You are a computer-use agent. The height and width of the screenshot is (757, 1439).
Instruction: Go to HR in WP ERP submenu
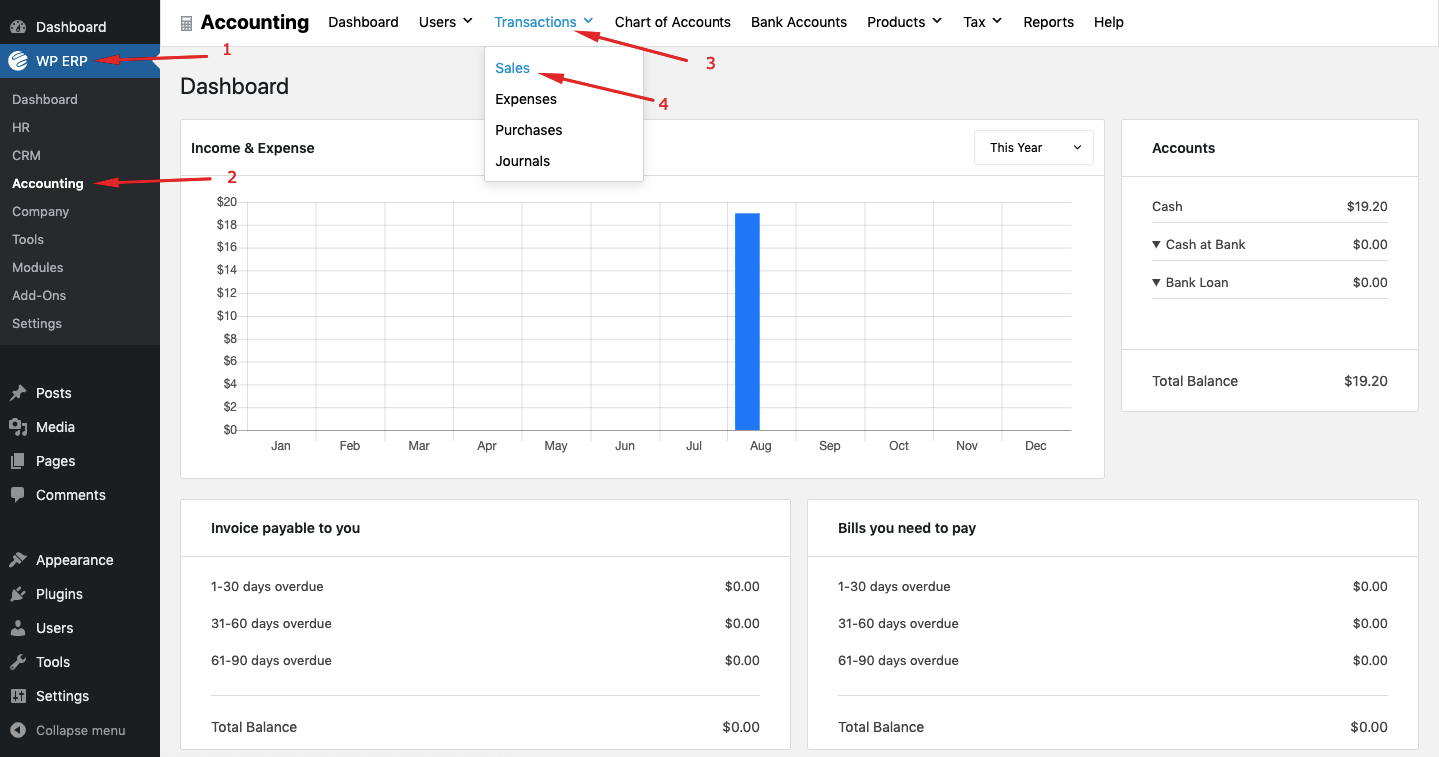click(21, 128)
